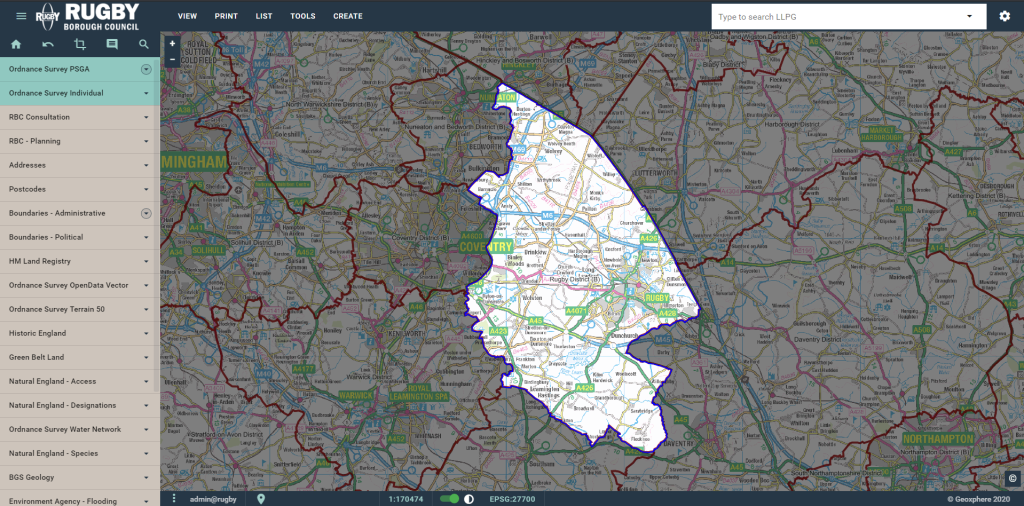Image resolution: width=1024 pixels, height=506 pixels.
Task: Click the COVENTRY label on the map
Action: 485,247
